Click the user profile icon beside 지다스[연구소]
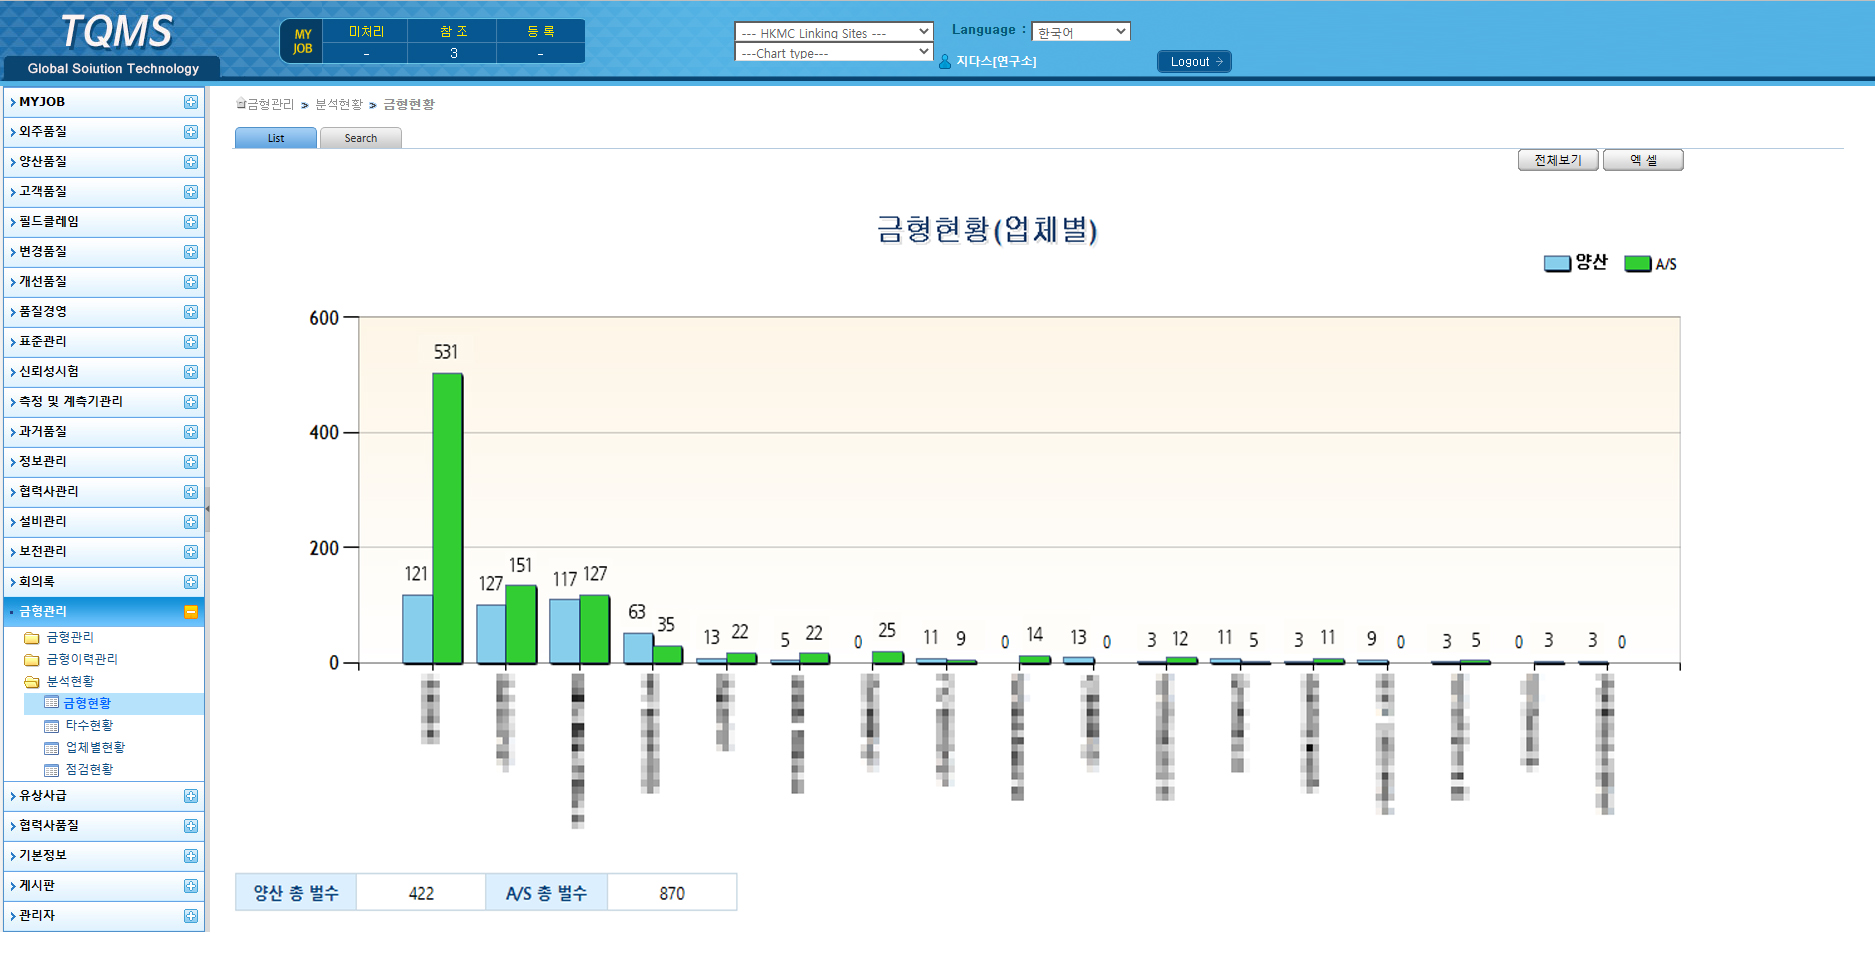 coord(945,62)
